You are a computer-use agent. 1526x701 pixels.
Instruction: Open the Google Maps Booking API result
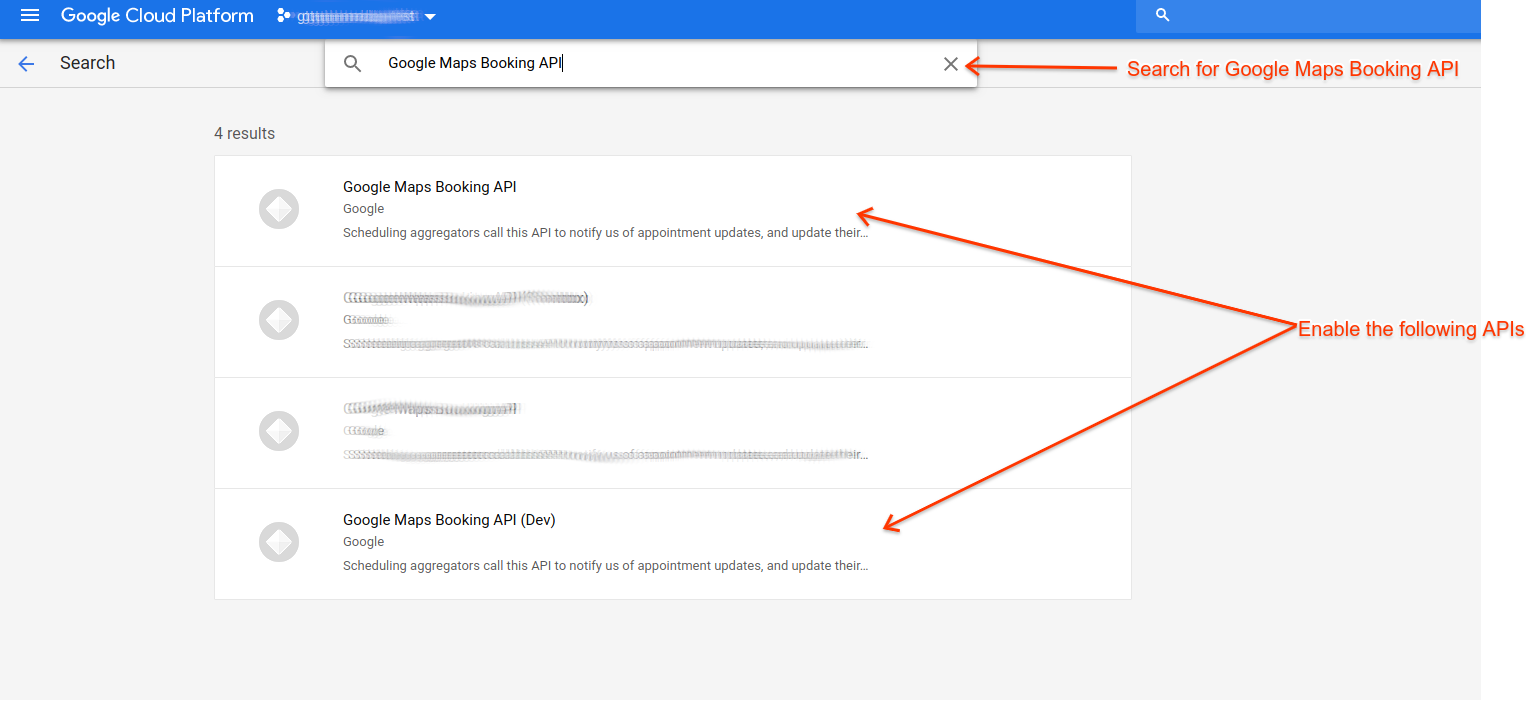click(x=429, y=187)
